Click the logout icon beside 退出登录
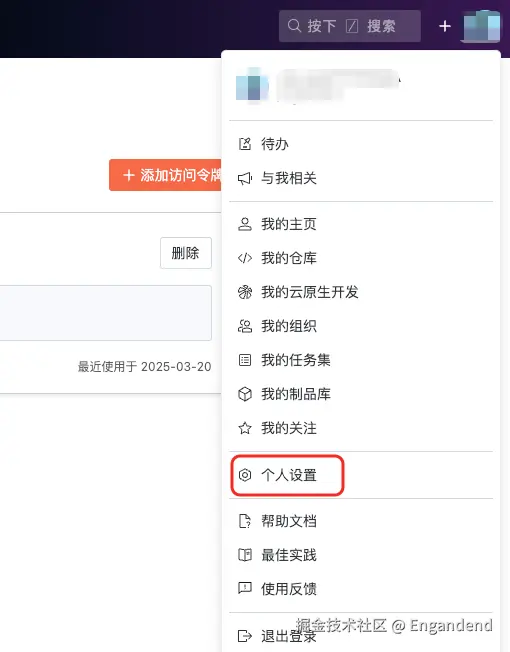Viewport: 510px width, 652px height. [245, 636]
